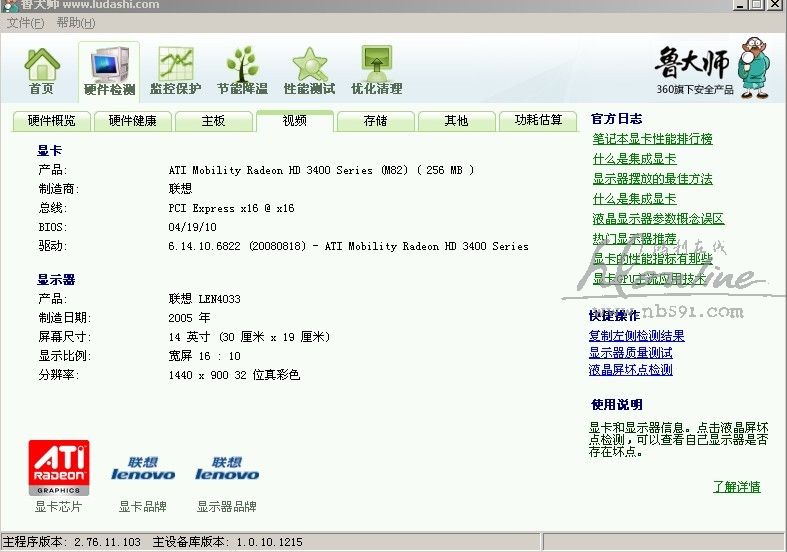Select the 硬件检测 hardware detection icon
787x552 pixels.
coord(109,71)
